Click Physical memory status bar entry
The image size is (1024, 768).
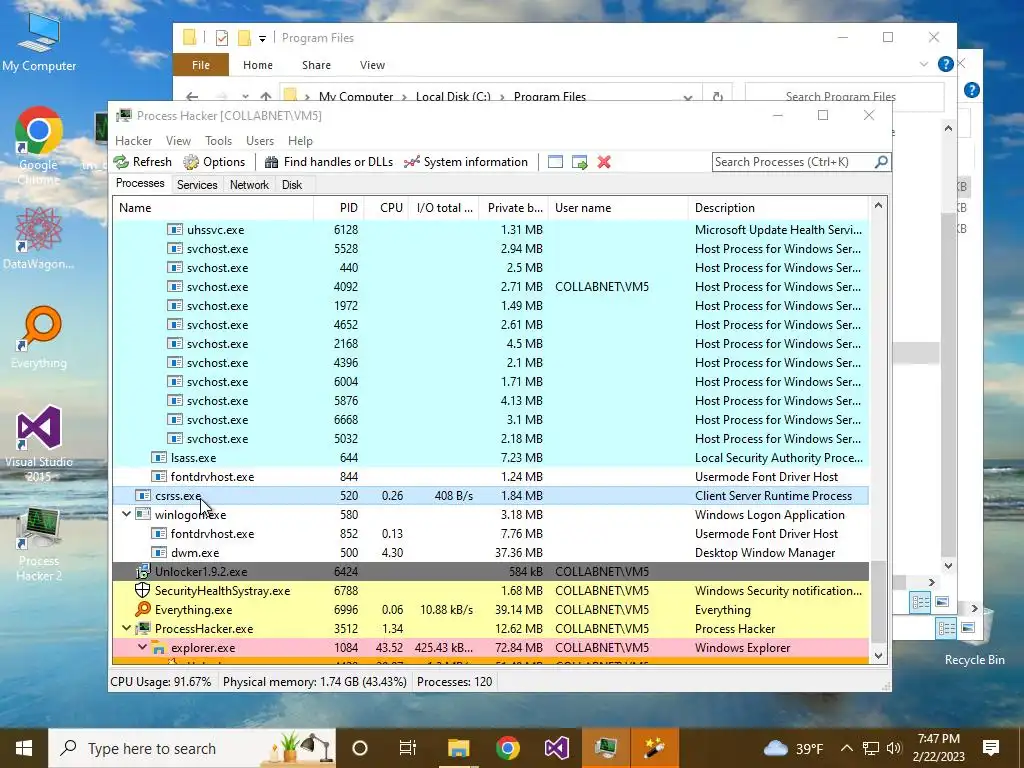315,682
